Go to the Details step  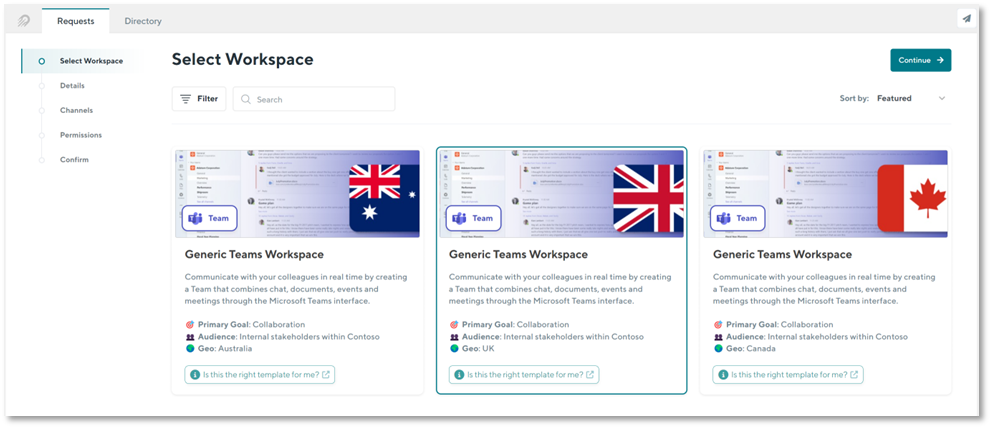click(x=72, y=86)
